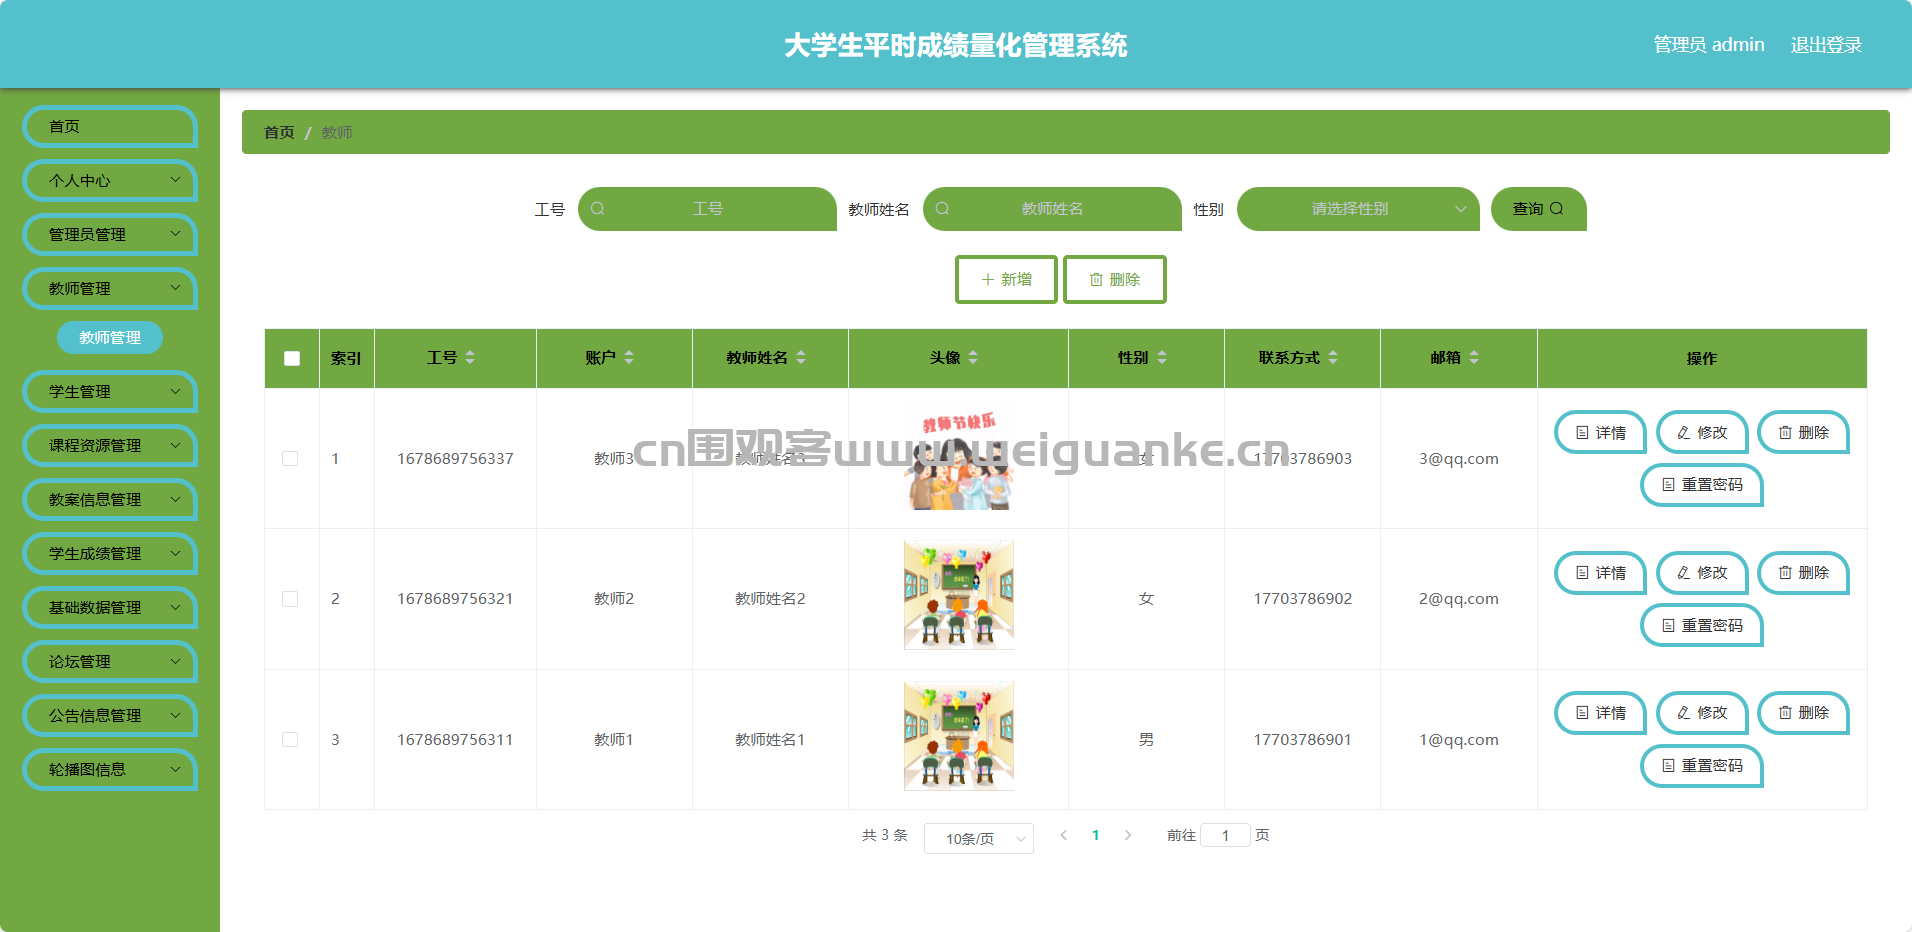This screenshot has height=932, width=1912.
Task: Sort by 教师姓名 using its sort arrows
Action: coord(801,358)
